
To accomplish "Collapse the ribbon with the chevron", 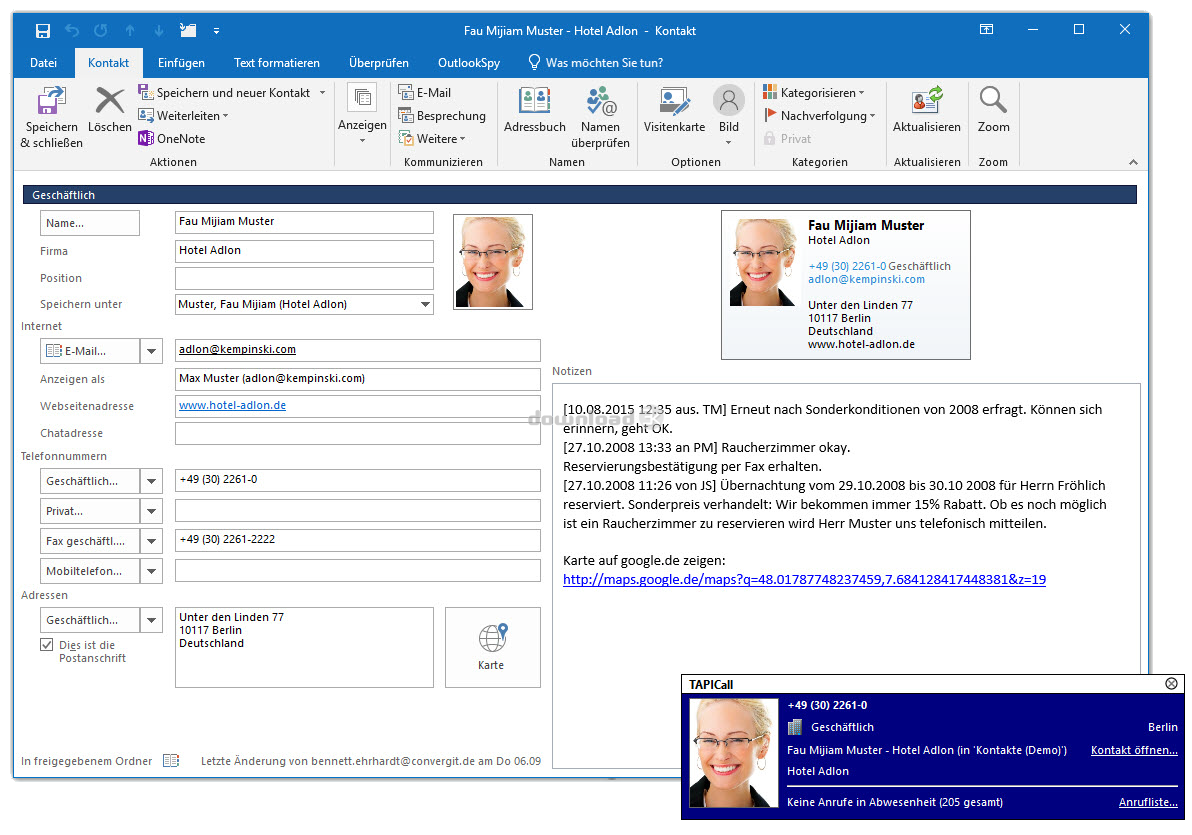I will click(x=1133, y=162).
